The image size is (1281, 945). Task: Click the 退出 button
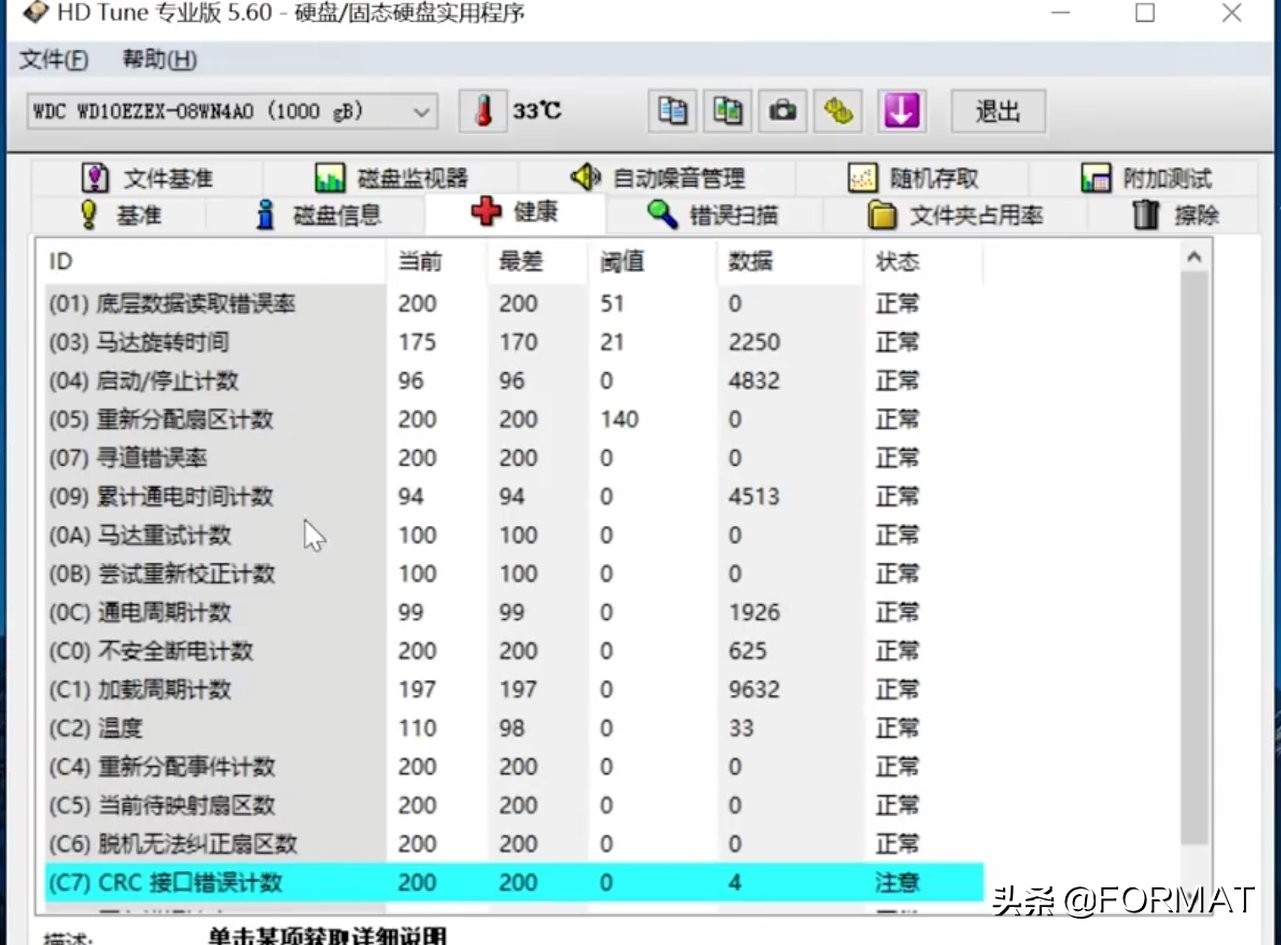[995, 112]
